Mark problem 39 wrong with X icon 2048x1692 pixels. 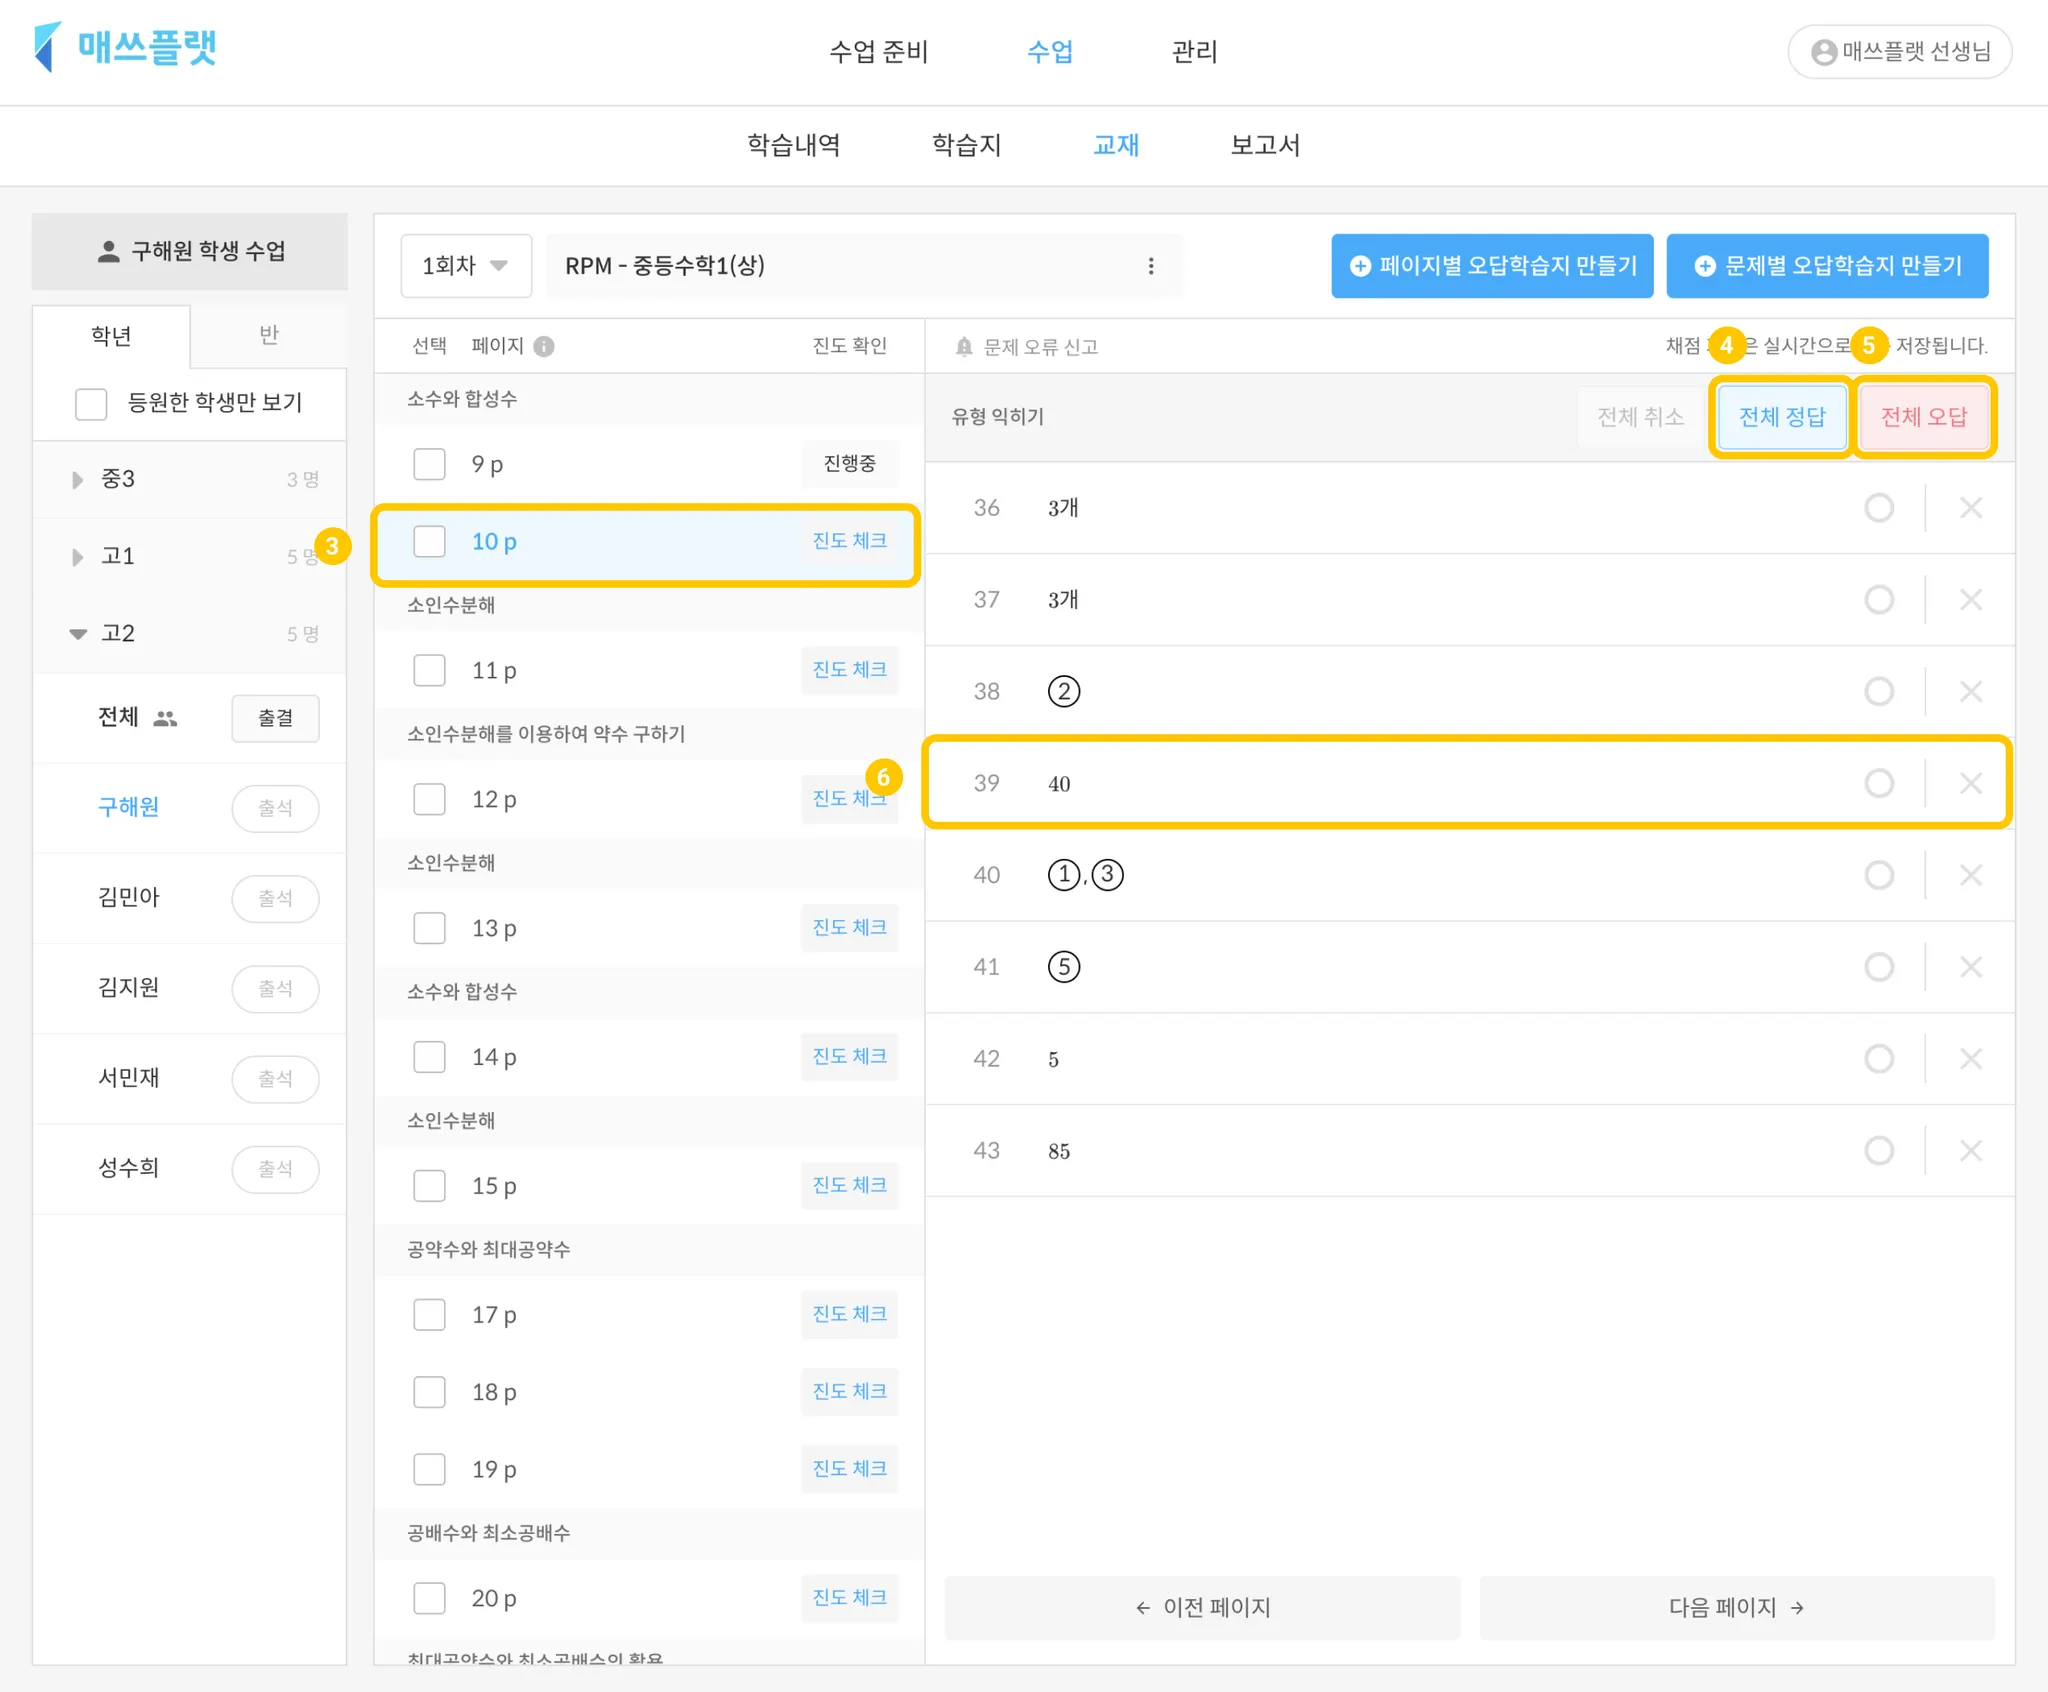tap(1970, 784)
